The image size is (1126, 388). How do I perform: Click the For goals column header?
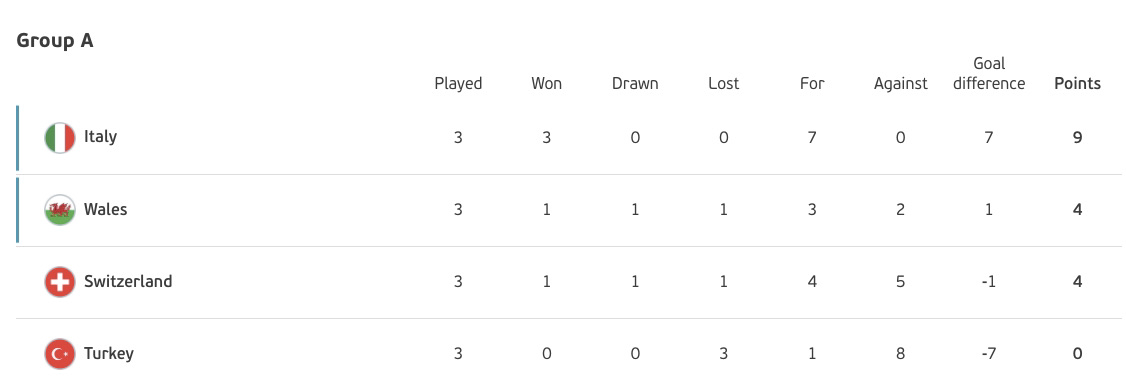point(812,83)
